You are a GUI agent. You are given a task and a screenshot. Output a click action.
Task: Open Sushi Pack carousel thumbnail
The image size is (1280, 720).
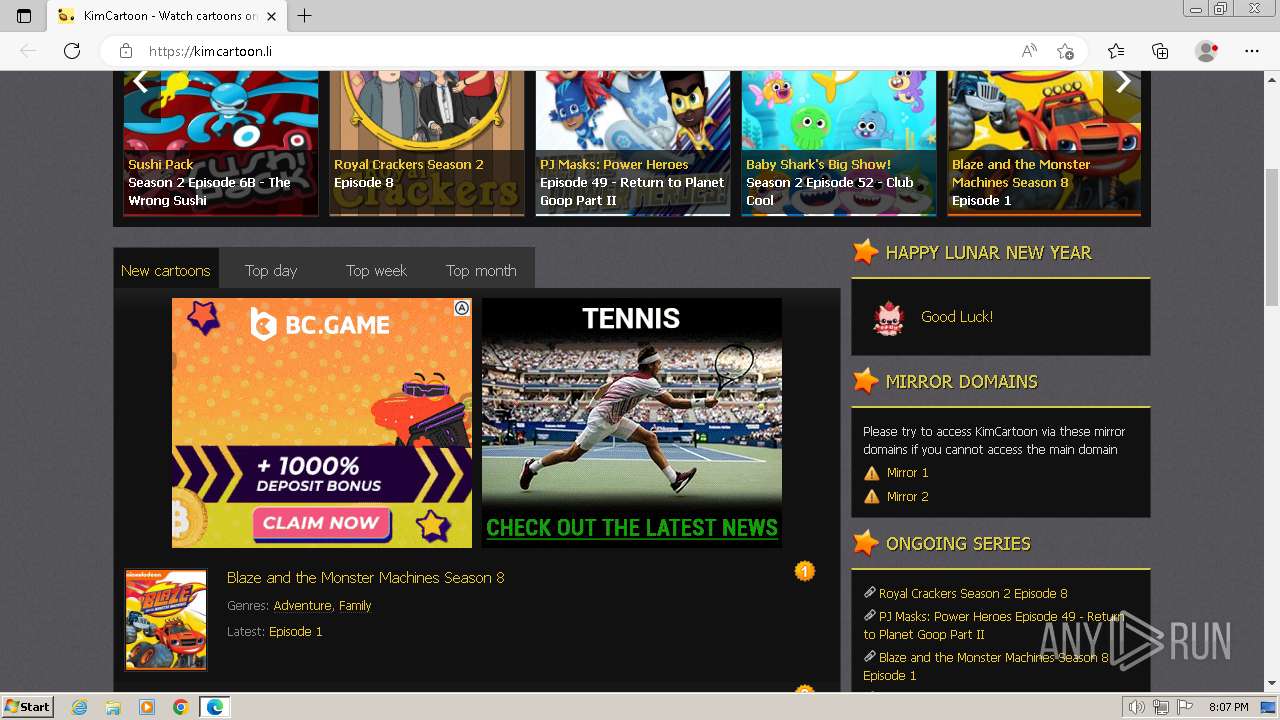tap(220, 142)
